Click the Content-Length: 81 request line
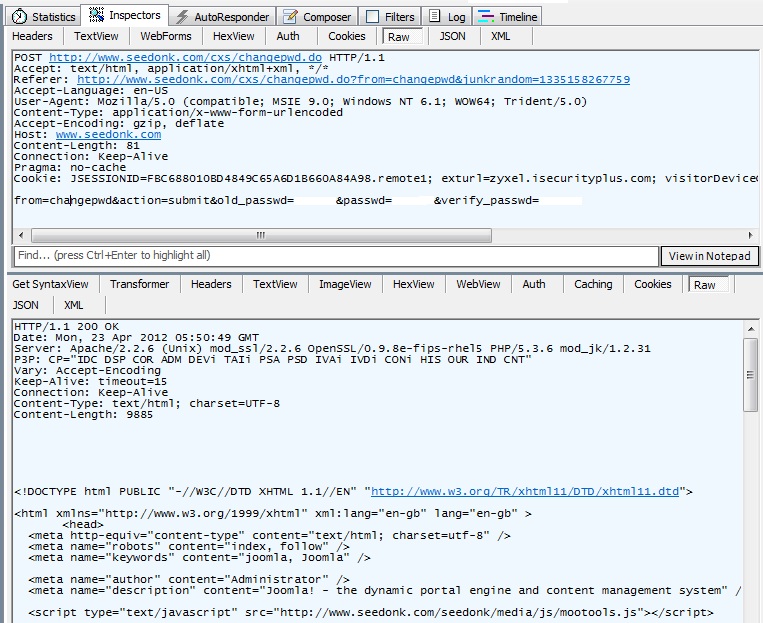The height and width of the screenshot is (623, 763). (x=77, y=146)
